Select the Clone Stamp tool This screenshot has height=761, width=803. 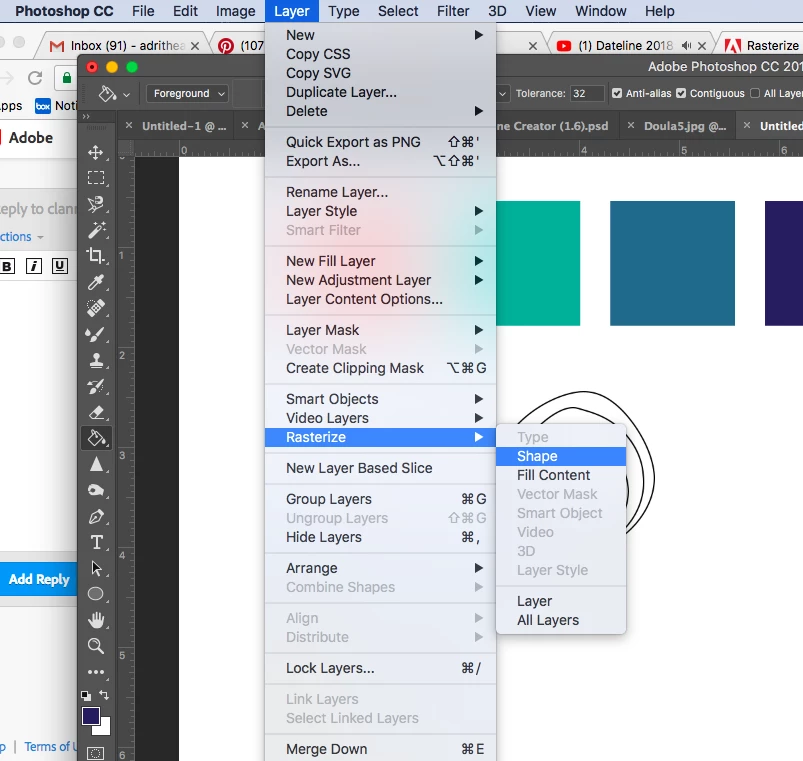[x=96, y=360]
